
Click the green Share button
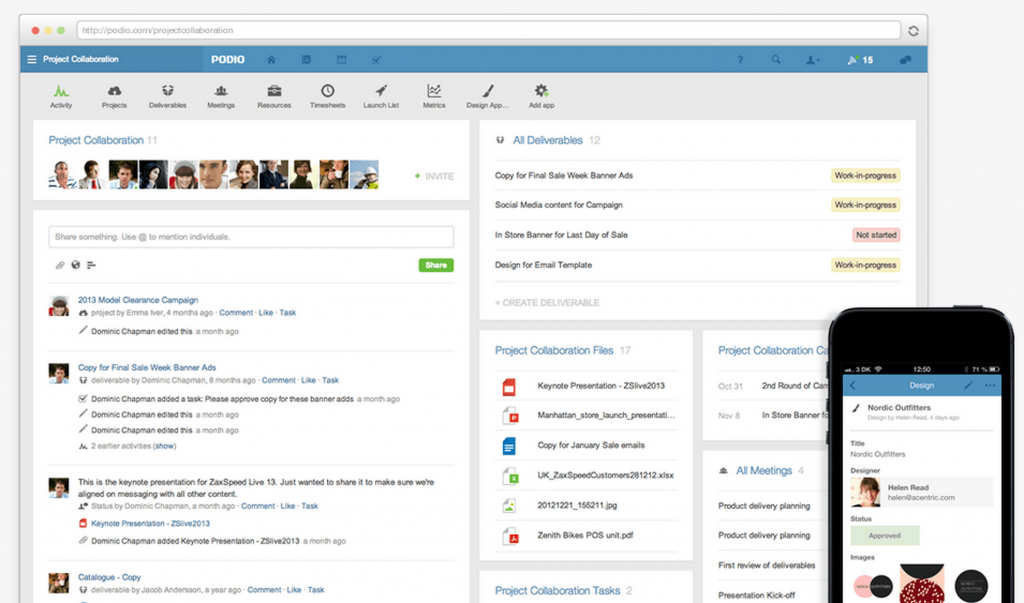click(436, 265)
